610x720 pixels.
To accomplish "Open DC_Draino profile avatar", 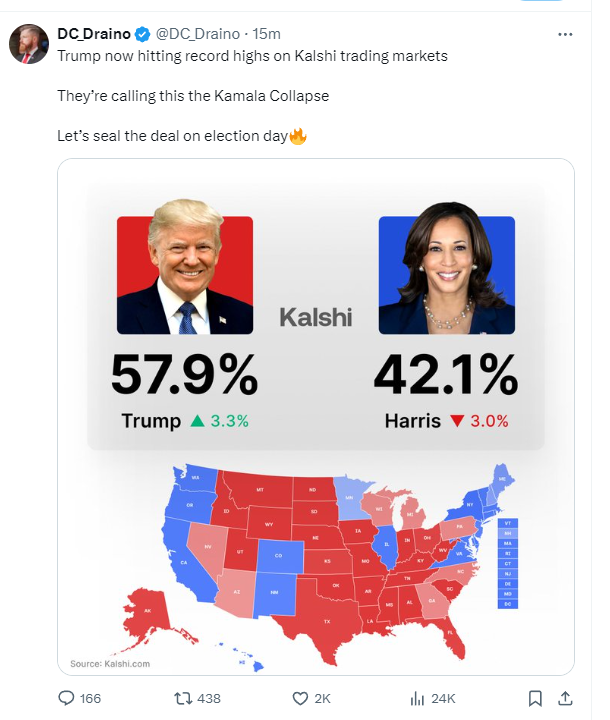I will [x=29, y=44].
